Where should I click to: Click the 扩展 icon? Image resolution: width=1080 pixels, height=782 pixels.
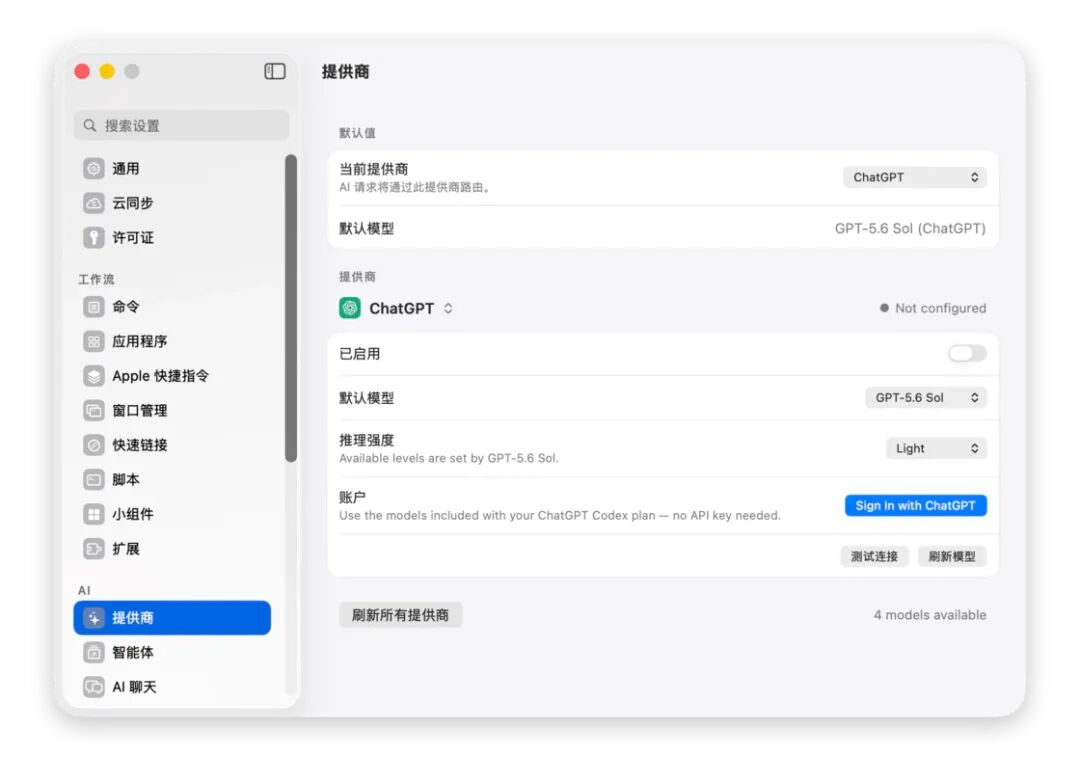[94, 548]
